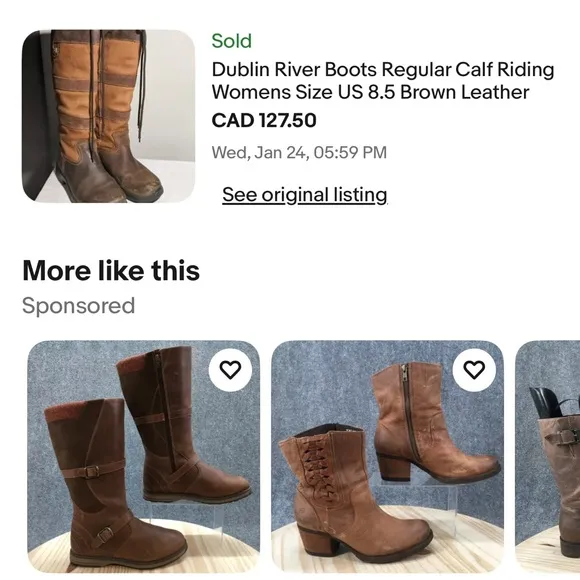Open the sold Dublin River Boots thumbnail

click(108, 116)
